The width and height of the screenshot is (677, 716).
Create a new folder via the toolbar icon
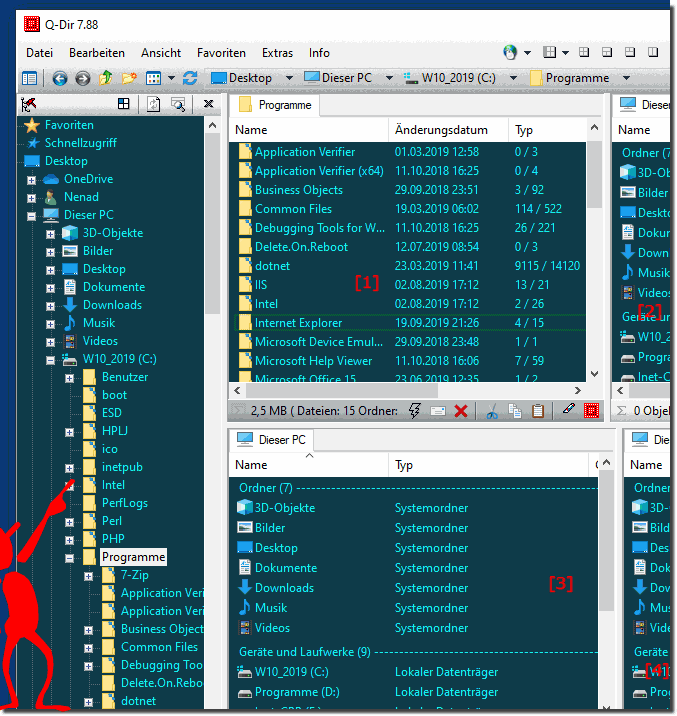129,79
